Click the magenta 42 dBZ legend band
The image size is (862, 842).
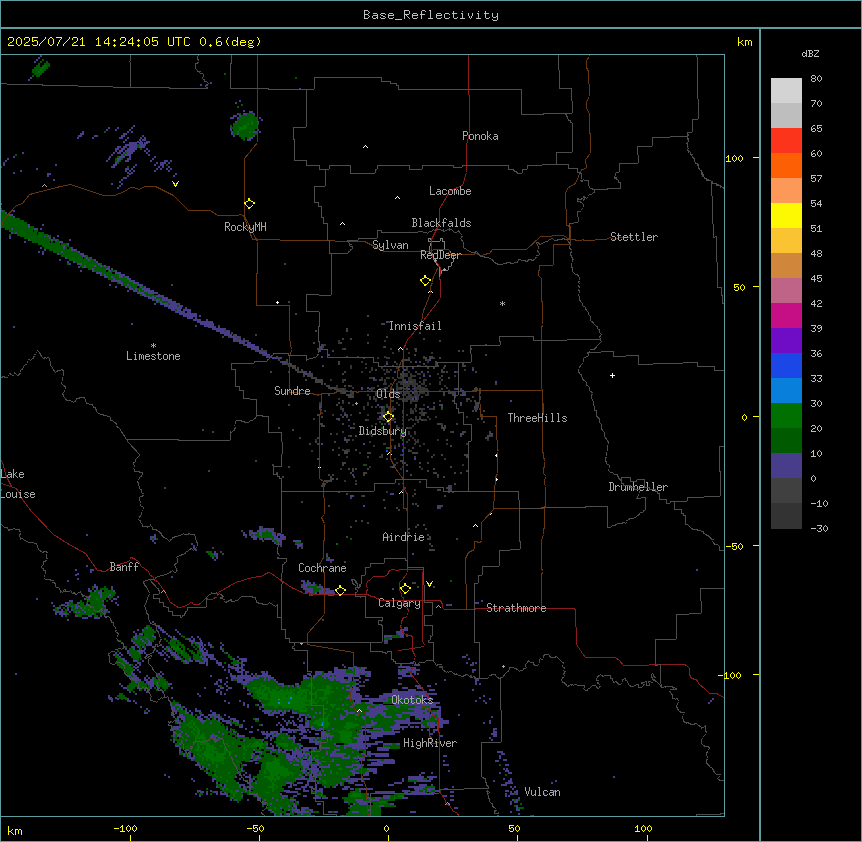tap(786, 315)
